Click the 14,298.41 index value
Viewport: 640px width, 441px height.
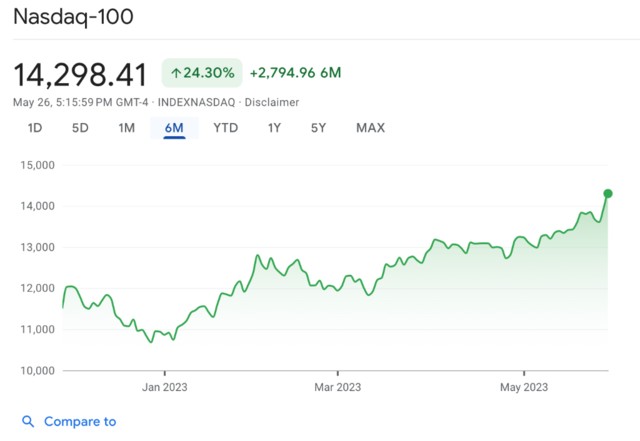coord(80,74)
